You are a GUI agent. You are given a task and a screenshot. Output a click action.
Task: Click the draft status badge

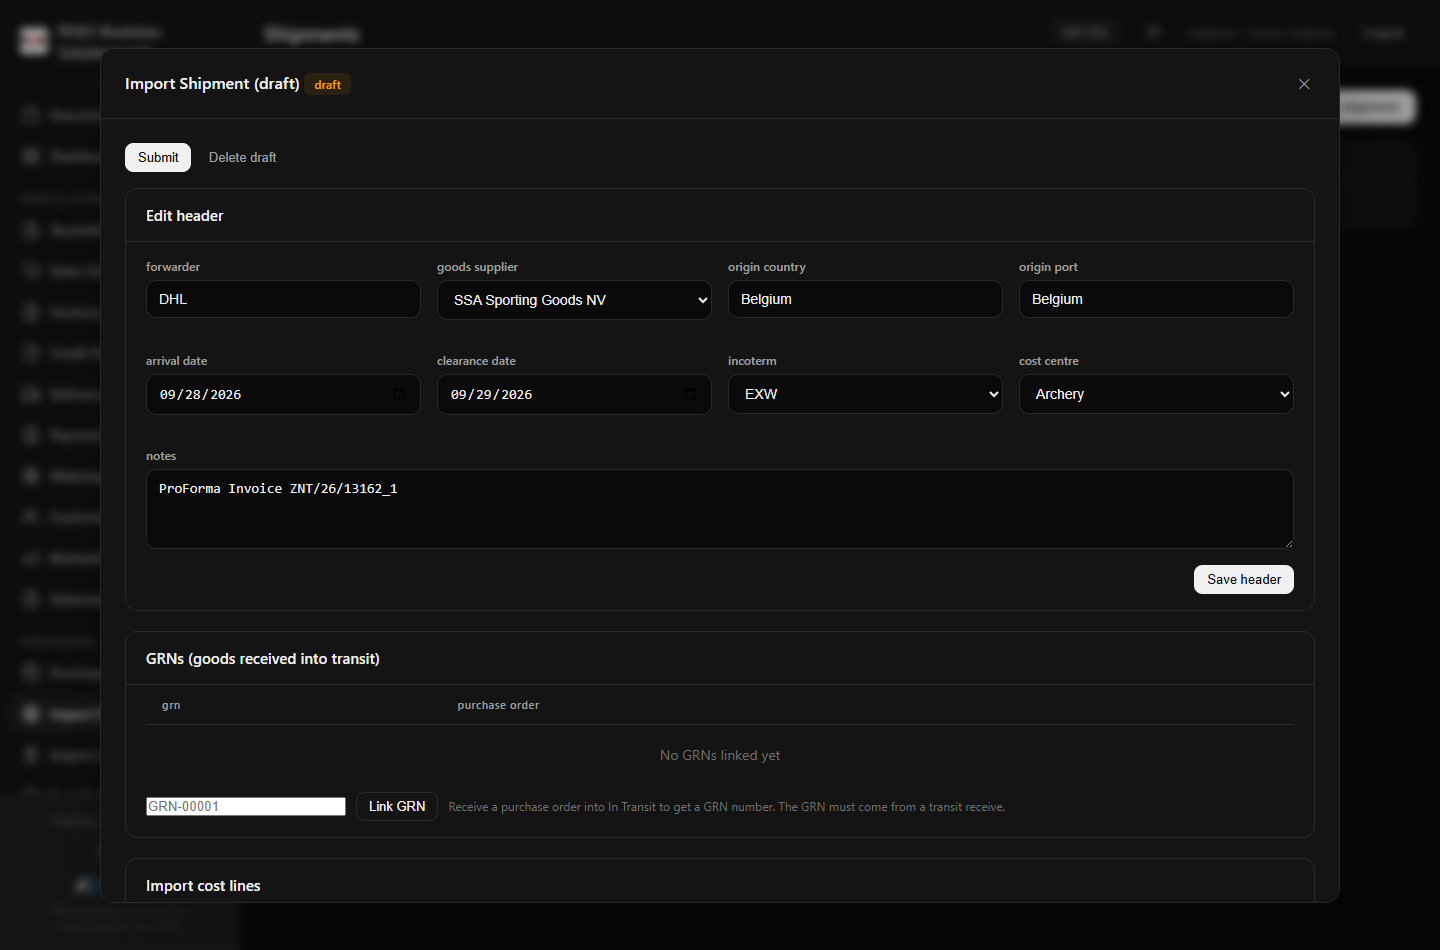click(328, 85)
